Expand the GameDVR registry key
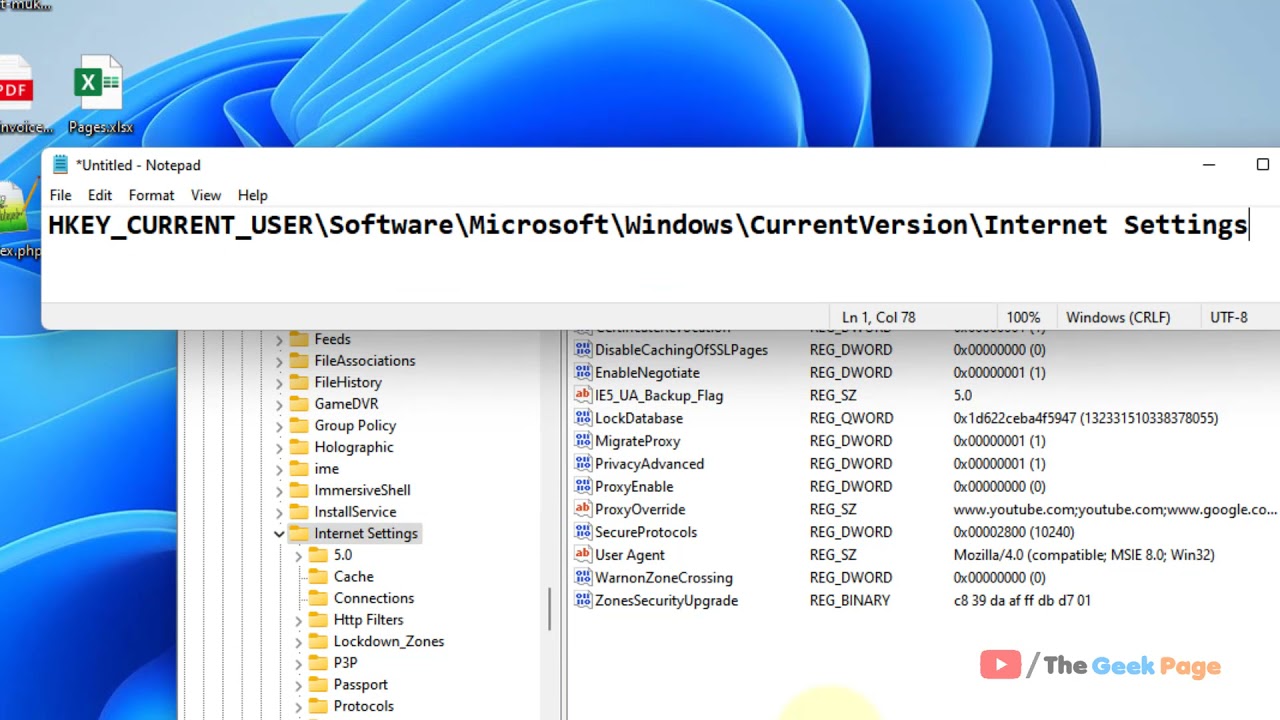This screenshot has height=720, width=1280. click(279, 404)
